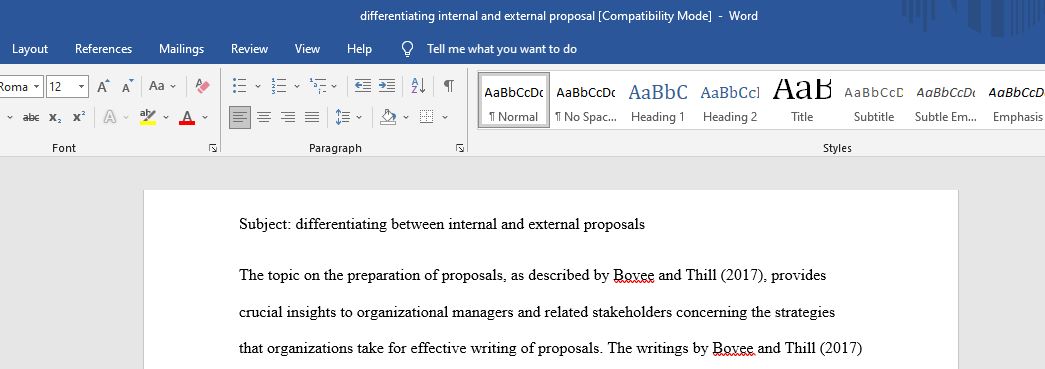
Task: Click the Grow Font size icon
Action: point(103,86)
